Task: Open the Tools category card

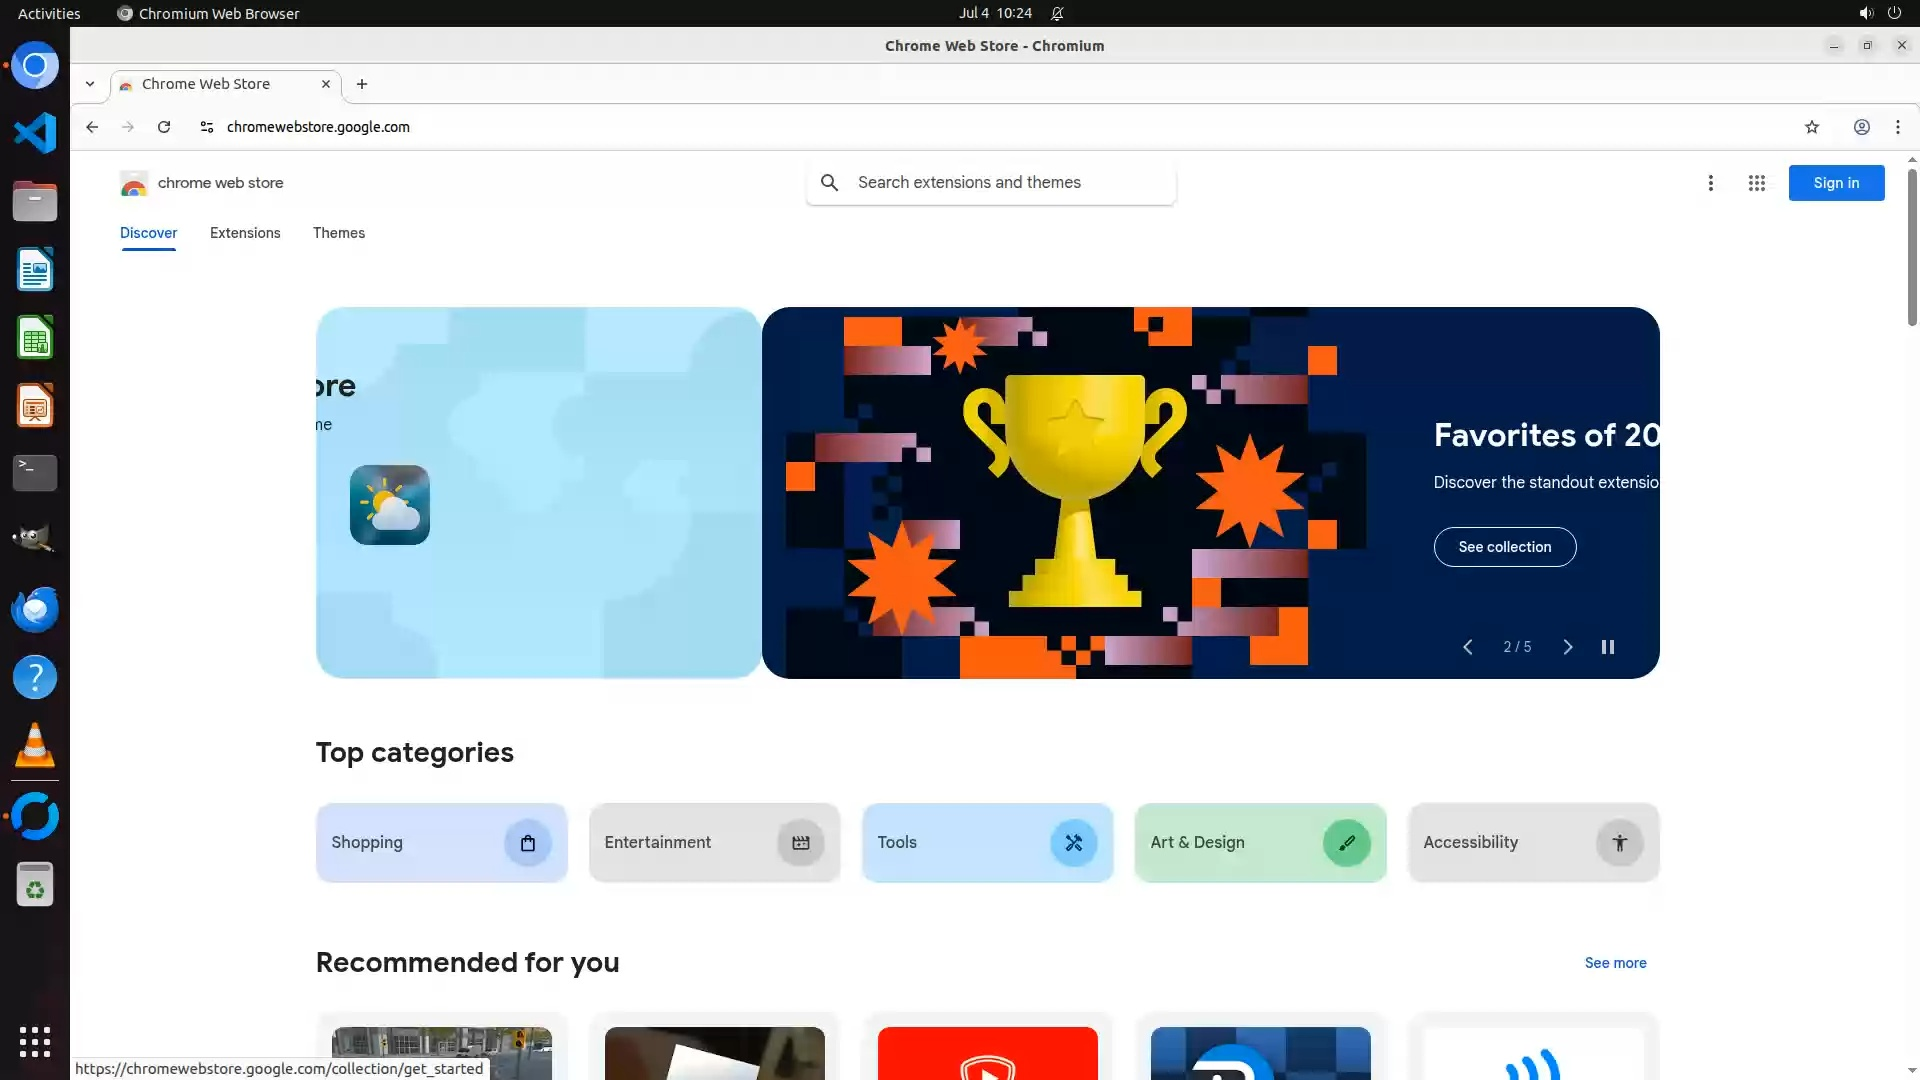Action: 986,842
